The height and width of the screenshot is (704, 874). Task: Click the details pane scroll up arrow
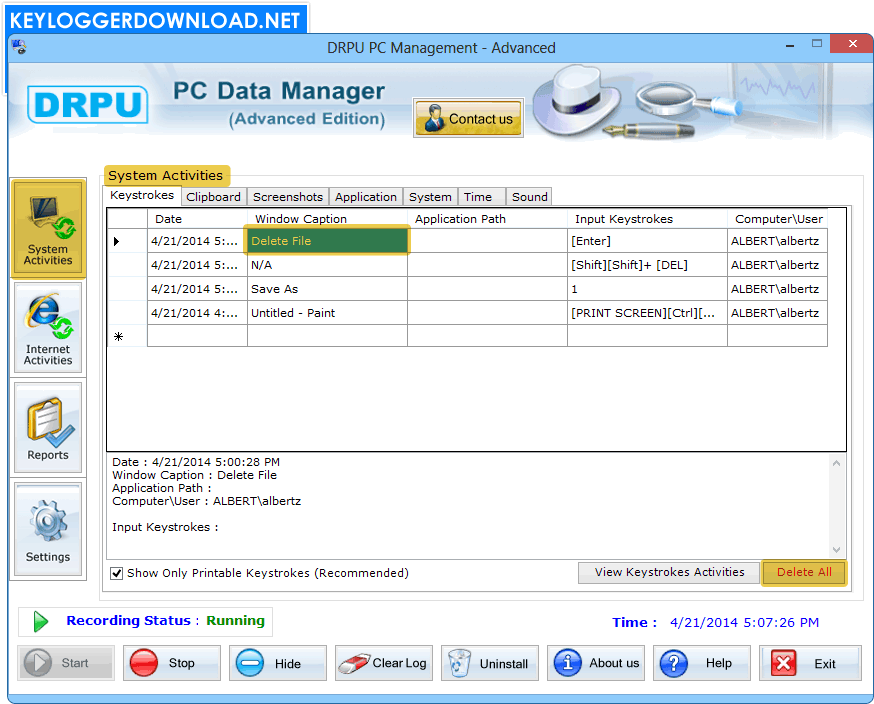coord(836,463)
